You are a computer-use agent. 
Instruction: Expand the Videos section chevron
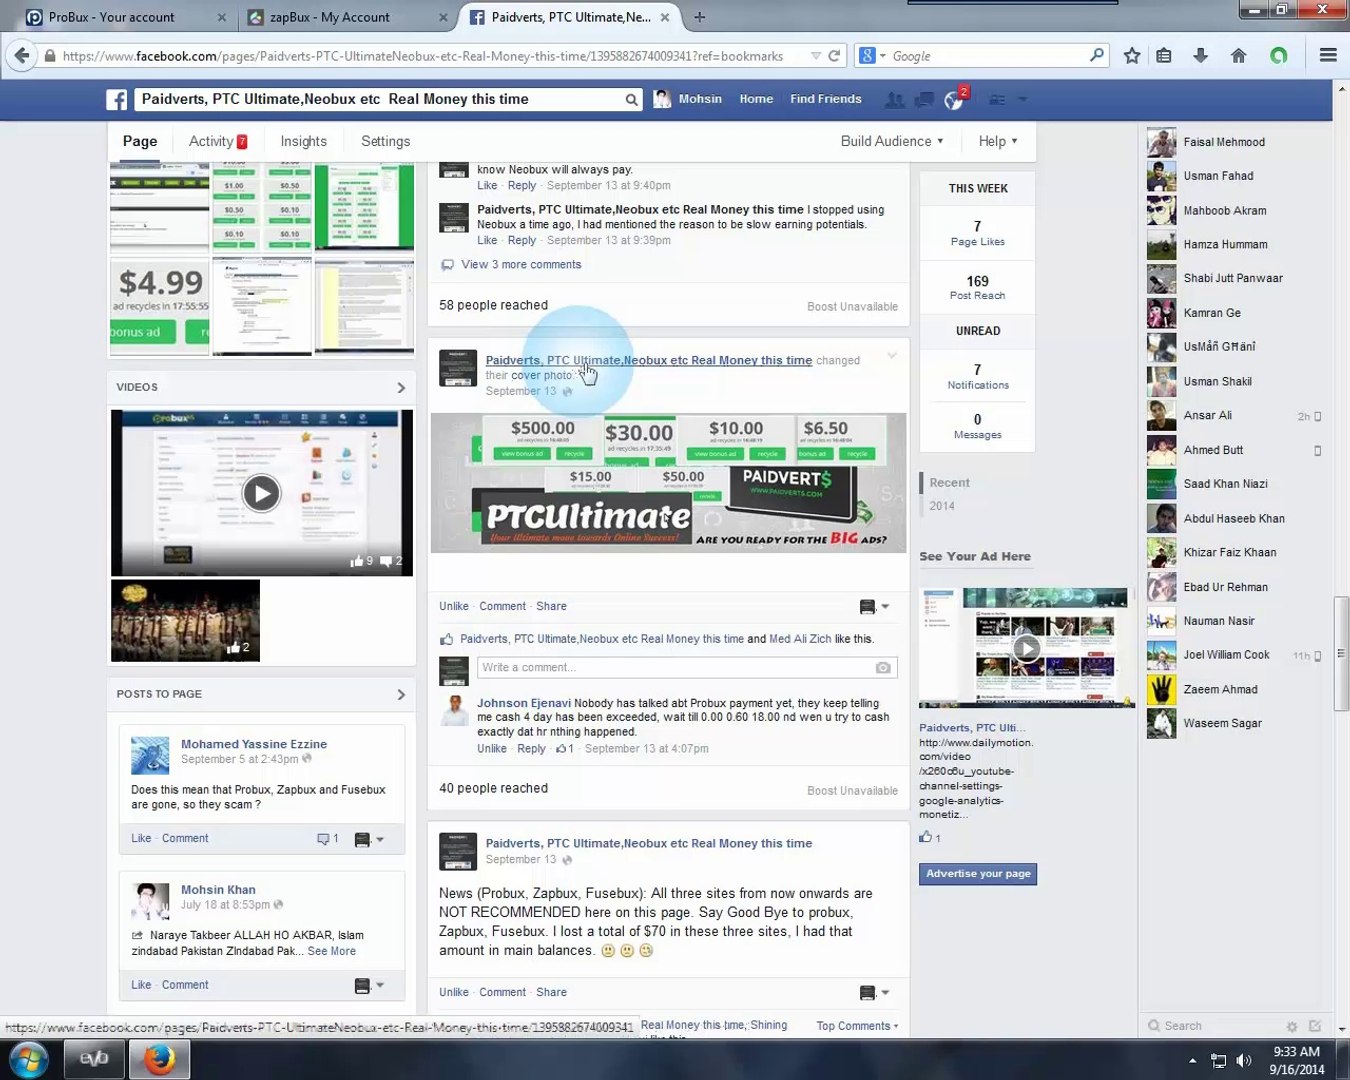[401, 387]
